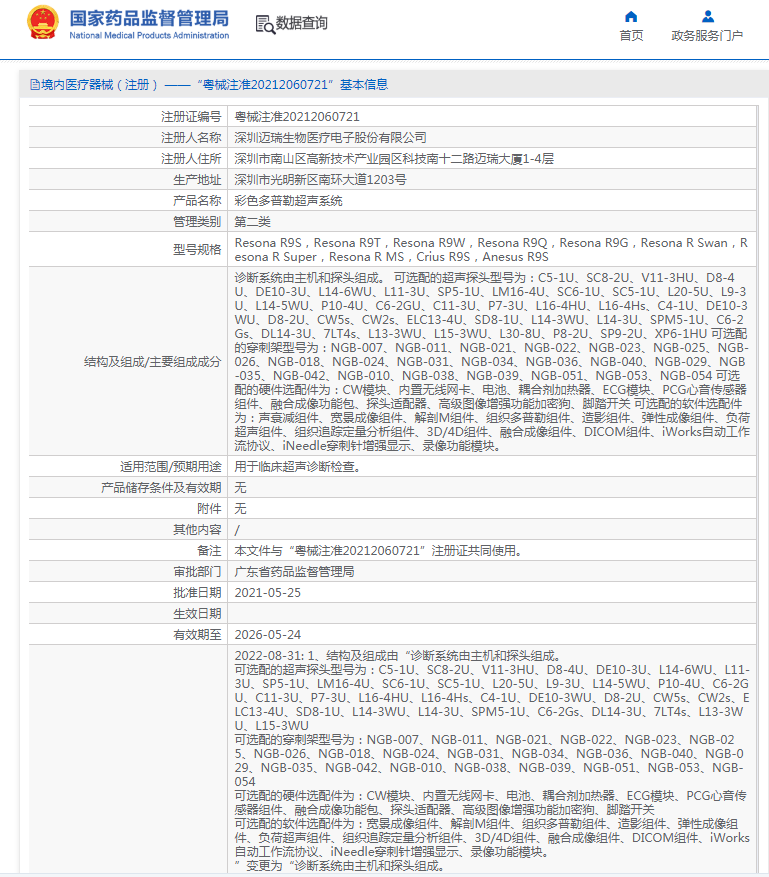This screenshot has width=769, height=877.
Task: Click the 适用范围/预期用途 label cell
Action: pyautogui.click(x=129, y=466)
